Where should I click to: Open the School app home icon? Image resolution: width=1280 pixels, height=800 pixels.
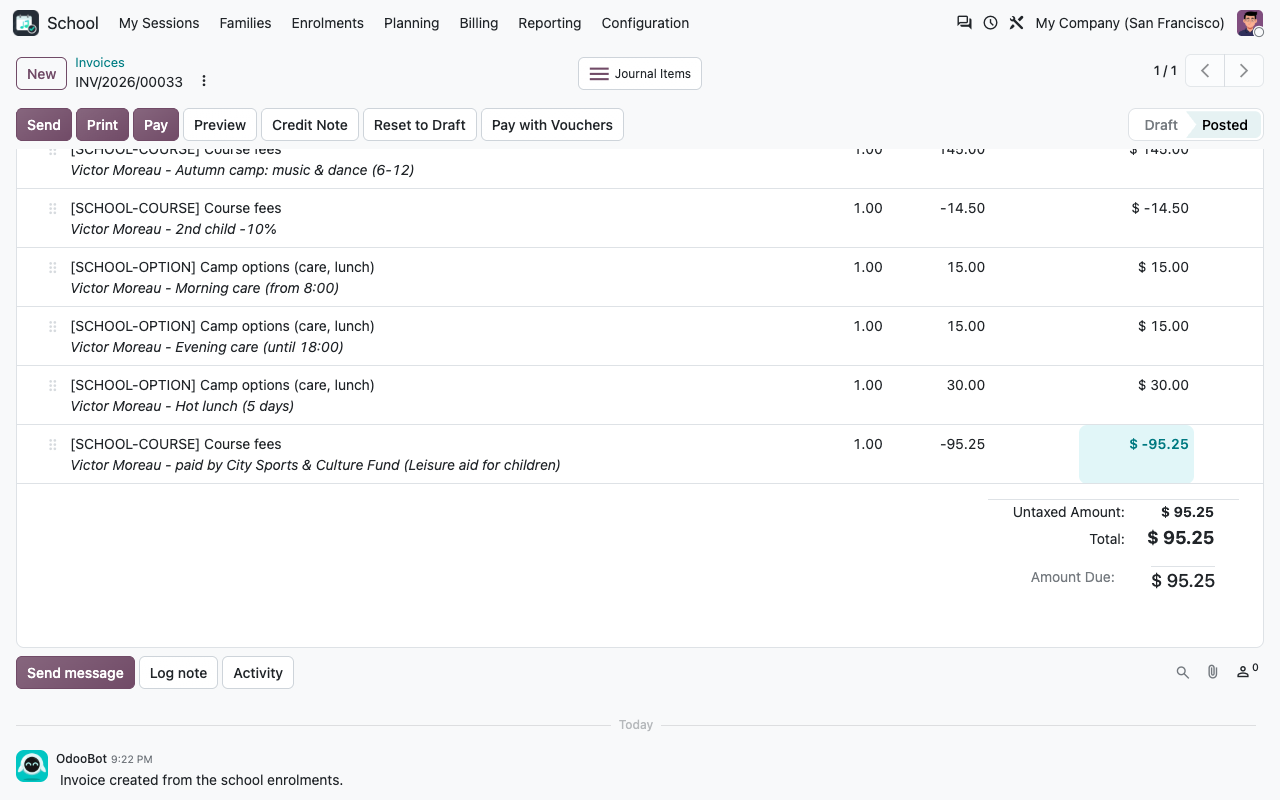[x=26, y=23]
